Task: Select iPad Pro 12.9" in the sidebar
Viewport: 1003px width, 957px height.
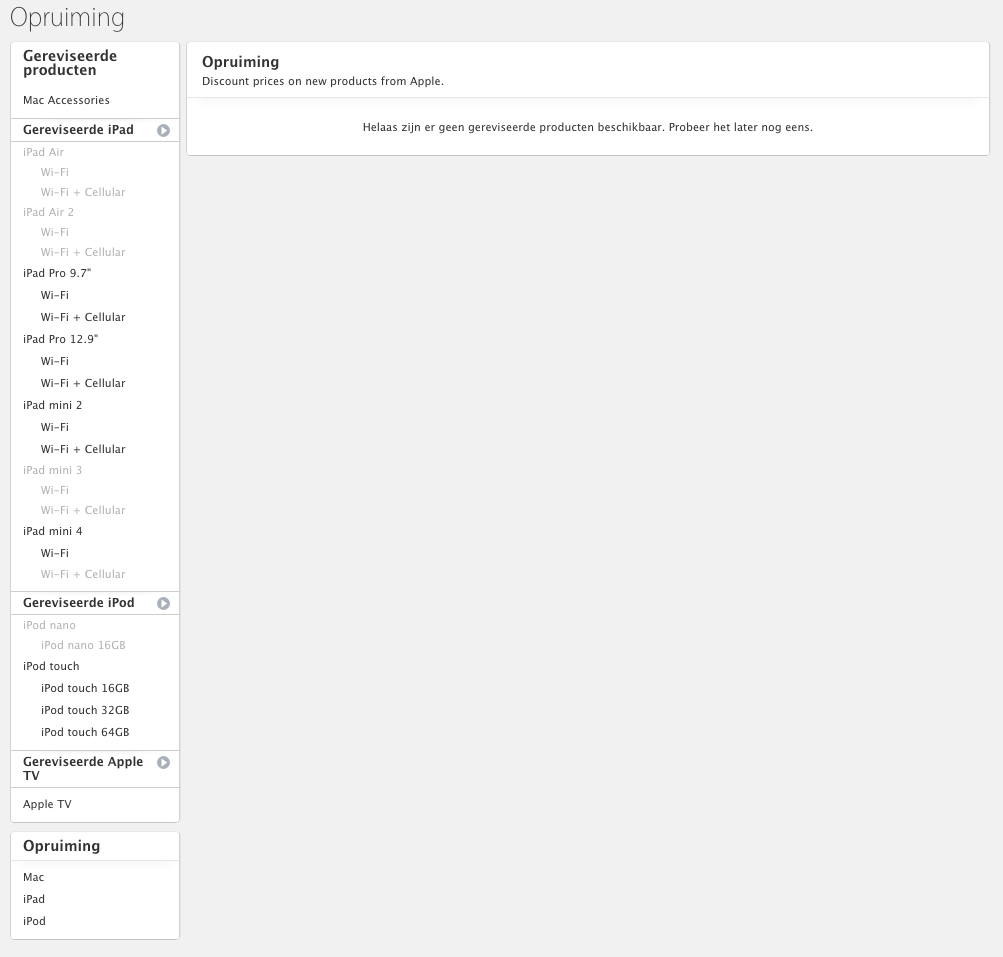Action: 61,339
